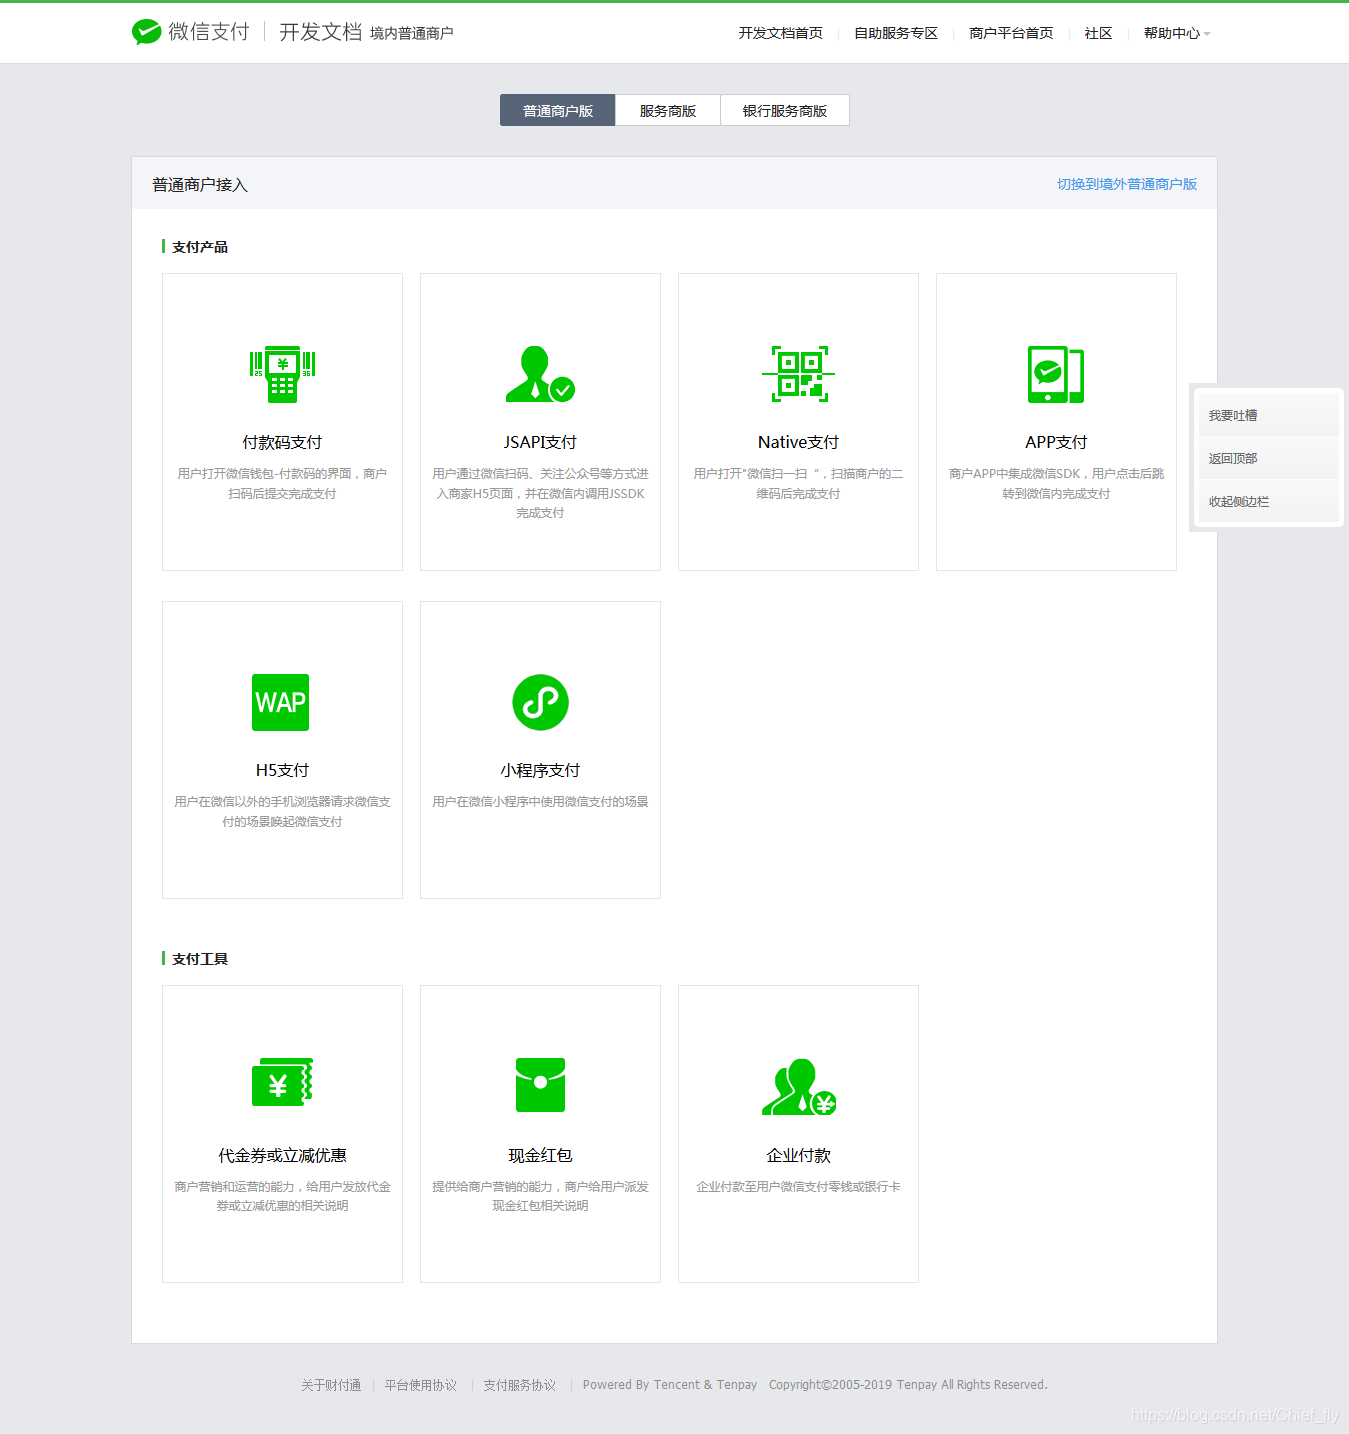
Task: Click the description under H5支付 card
Action: click(282, 811)
